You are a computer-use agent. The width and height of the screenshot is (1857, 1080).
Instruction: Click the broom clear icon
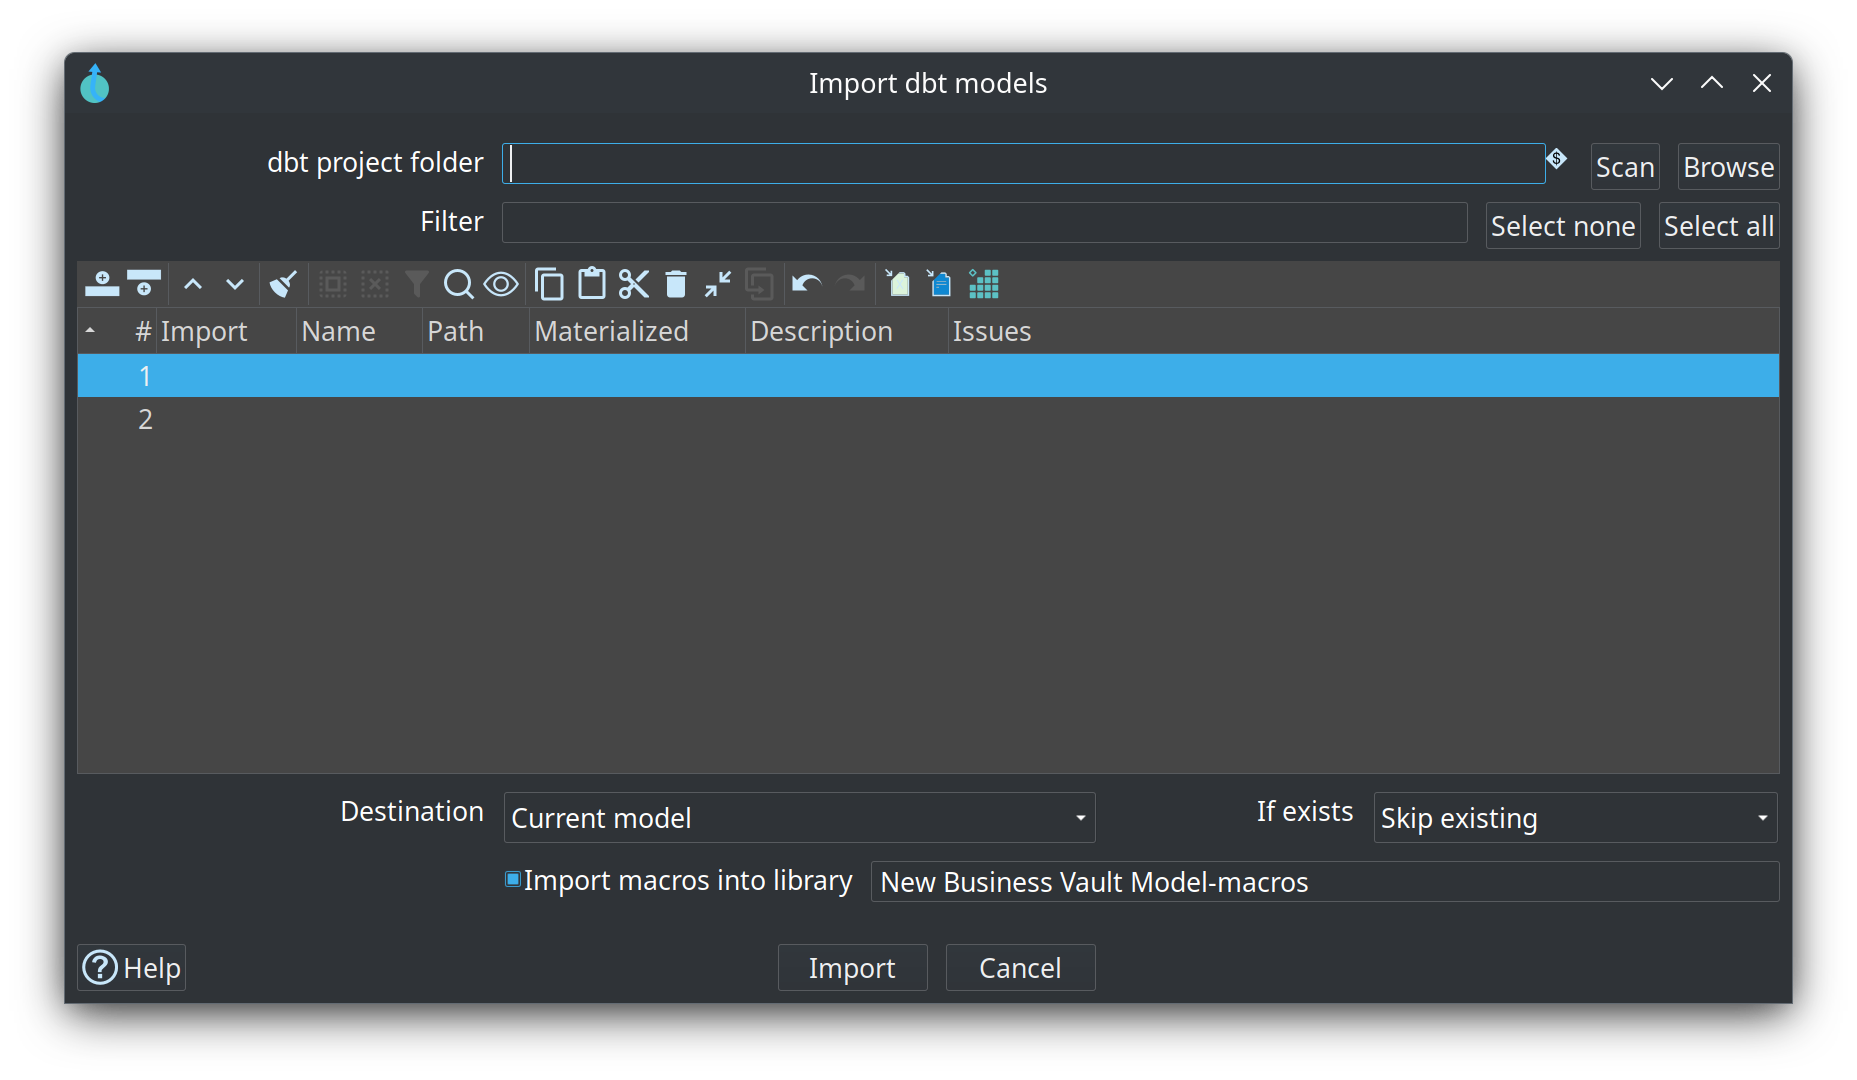(x=283, y=284)
